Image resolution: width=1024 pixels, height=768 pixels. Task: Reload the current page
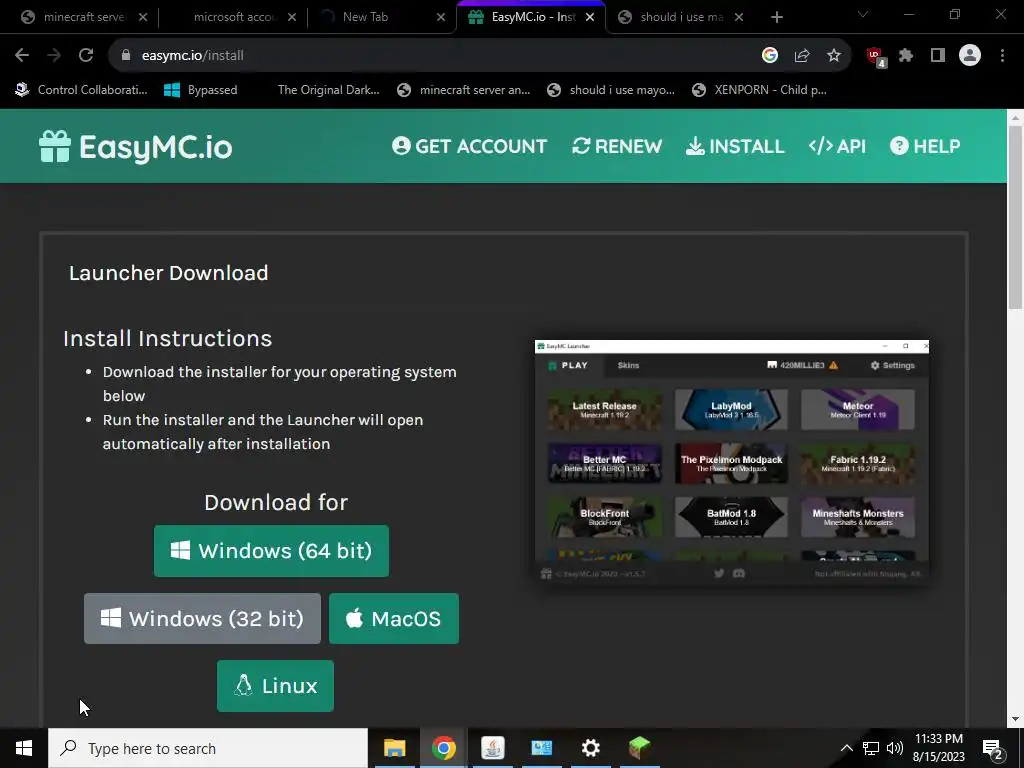pos(86,56)
